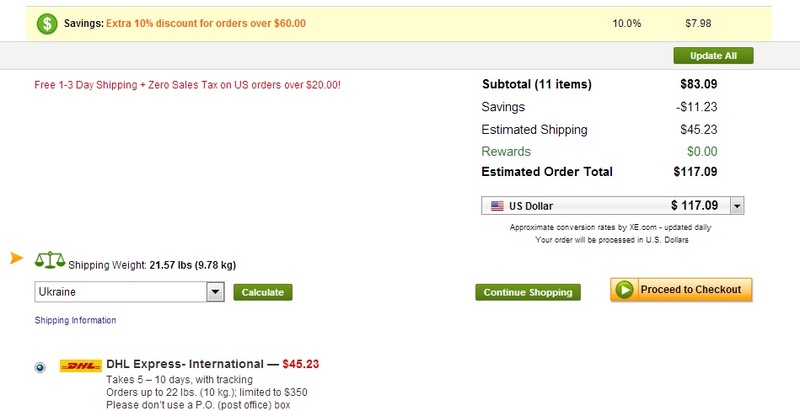
Task: Click the Continue Shopping button
Action: tap(528, 292)
